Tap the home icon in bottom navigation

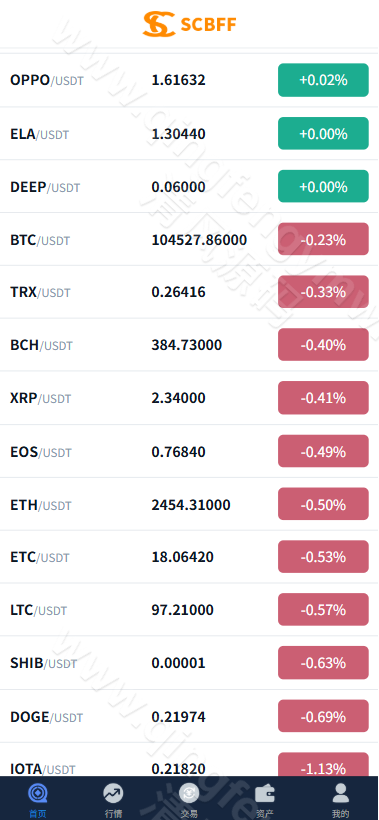tap(37, 793)
